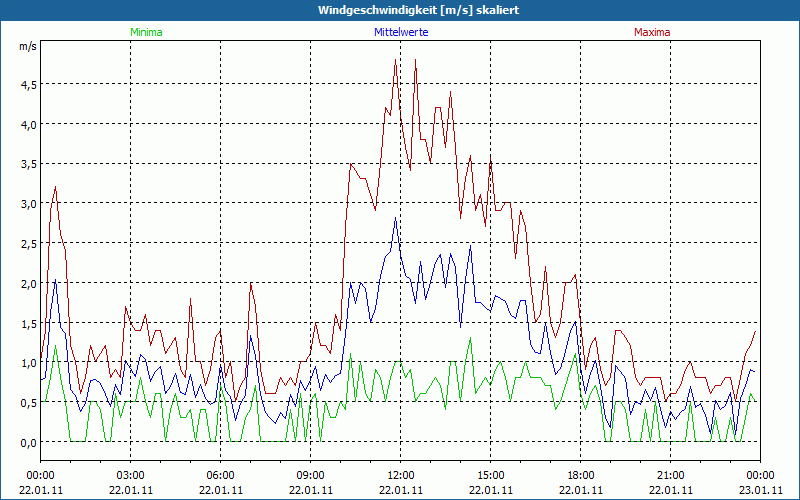Click the 2,0 y-axis value

point(29,284)
